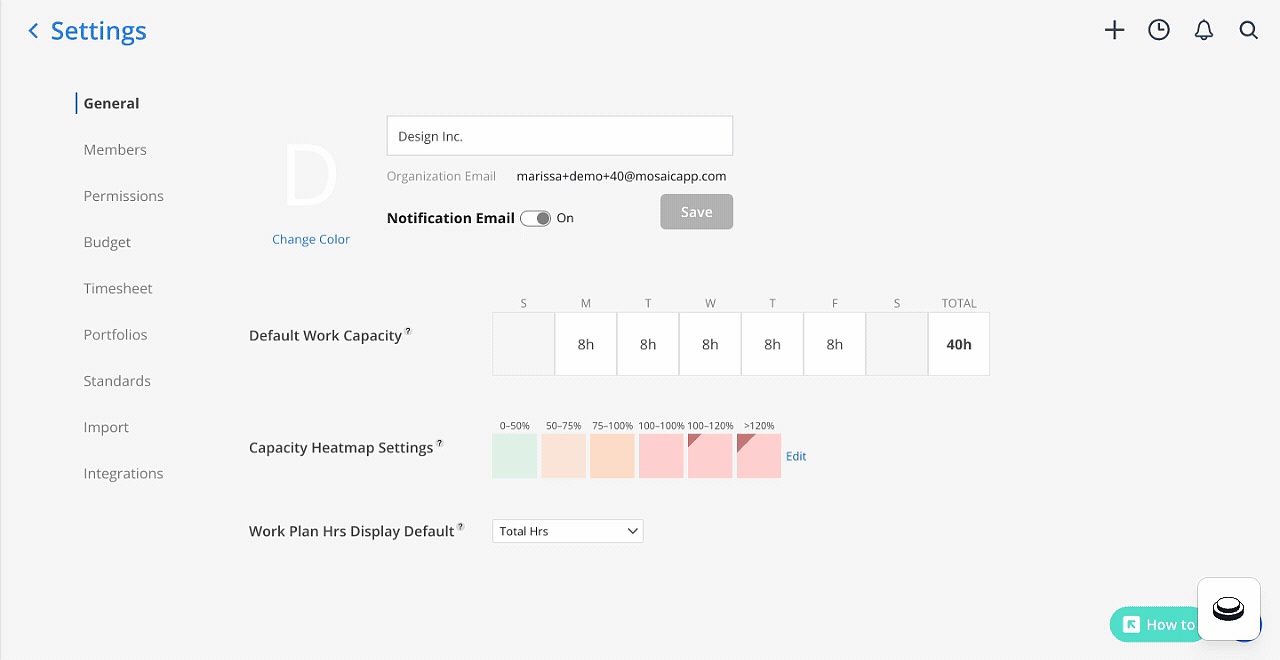The height and width of the screenshot is (660, 1280).
Task: Open the Members settings tab
Action: pos(115,150)
